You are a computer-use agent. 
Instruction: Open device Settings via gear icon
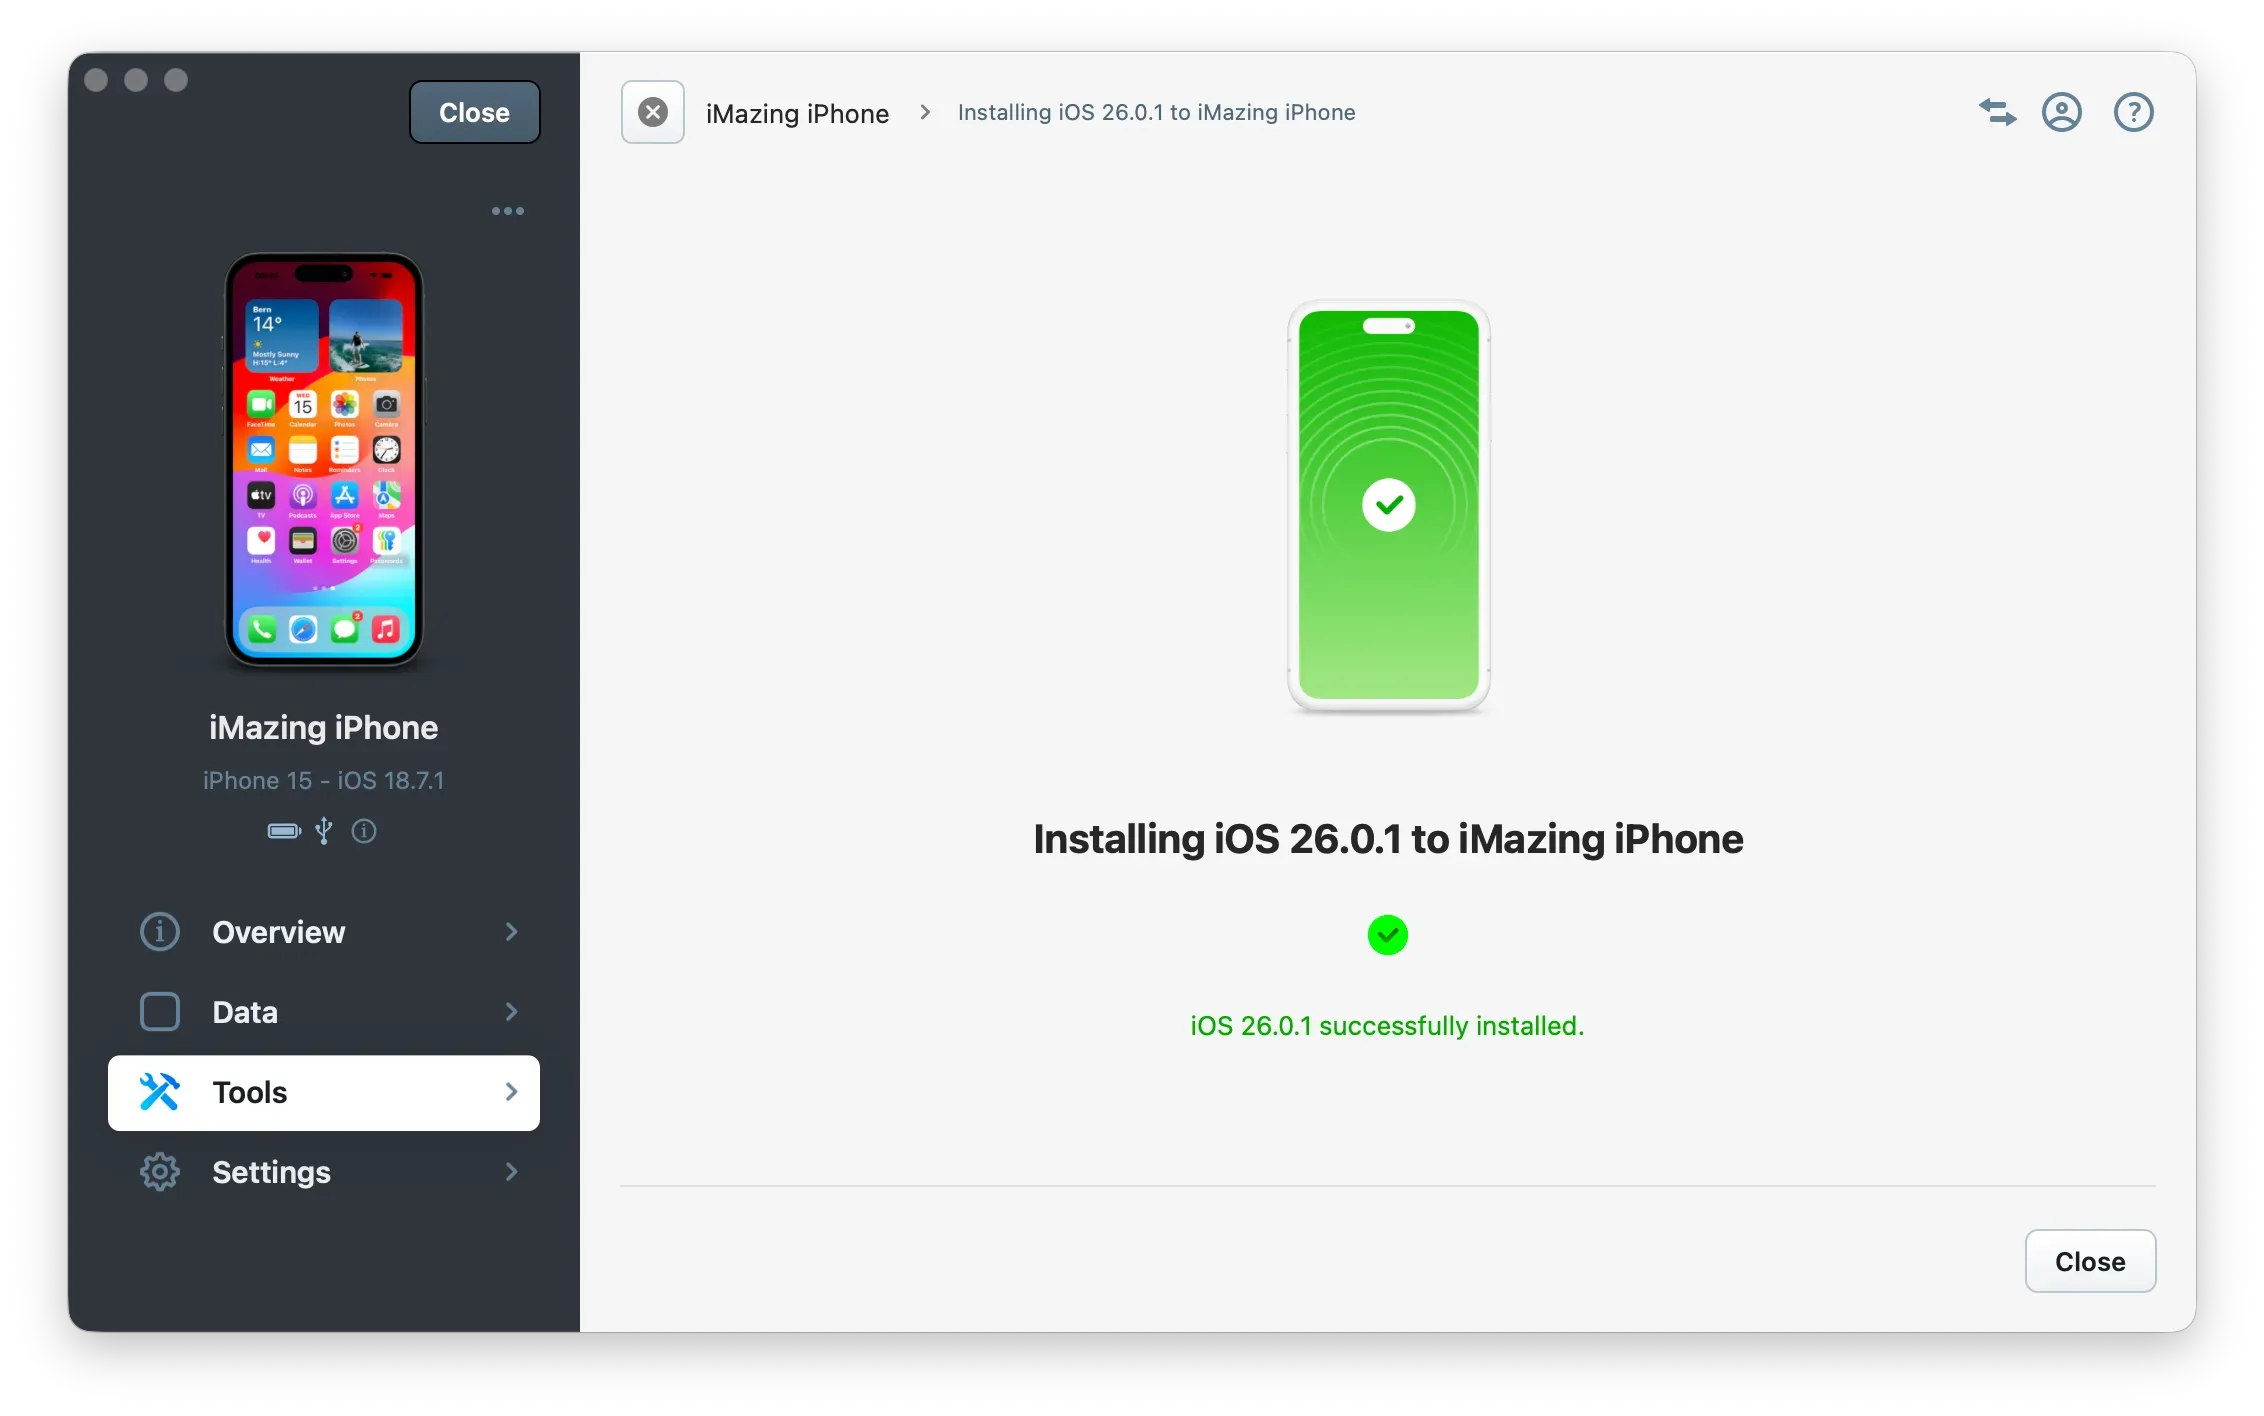[x=159, y=1171]
